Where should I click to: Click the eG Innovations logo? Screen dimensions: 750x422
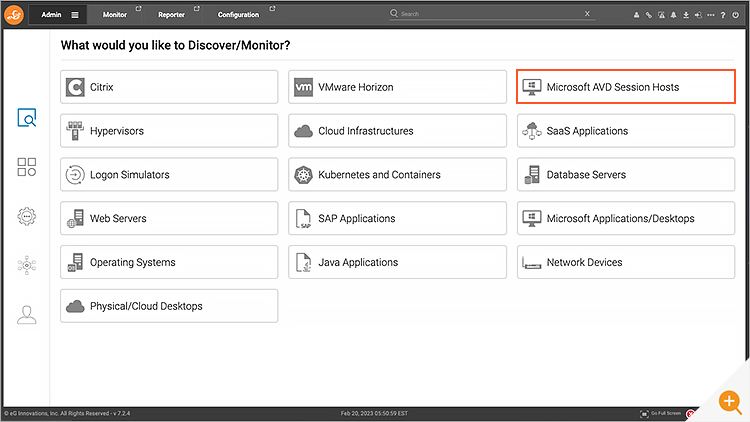pyautogui.click(x=14, y=14)
